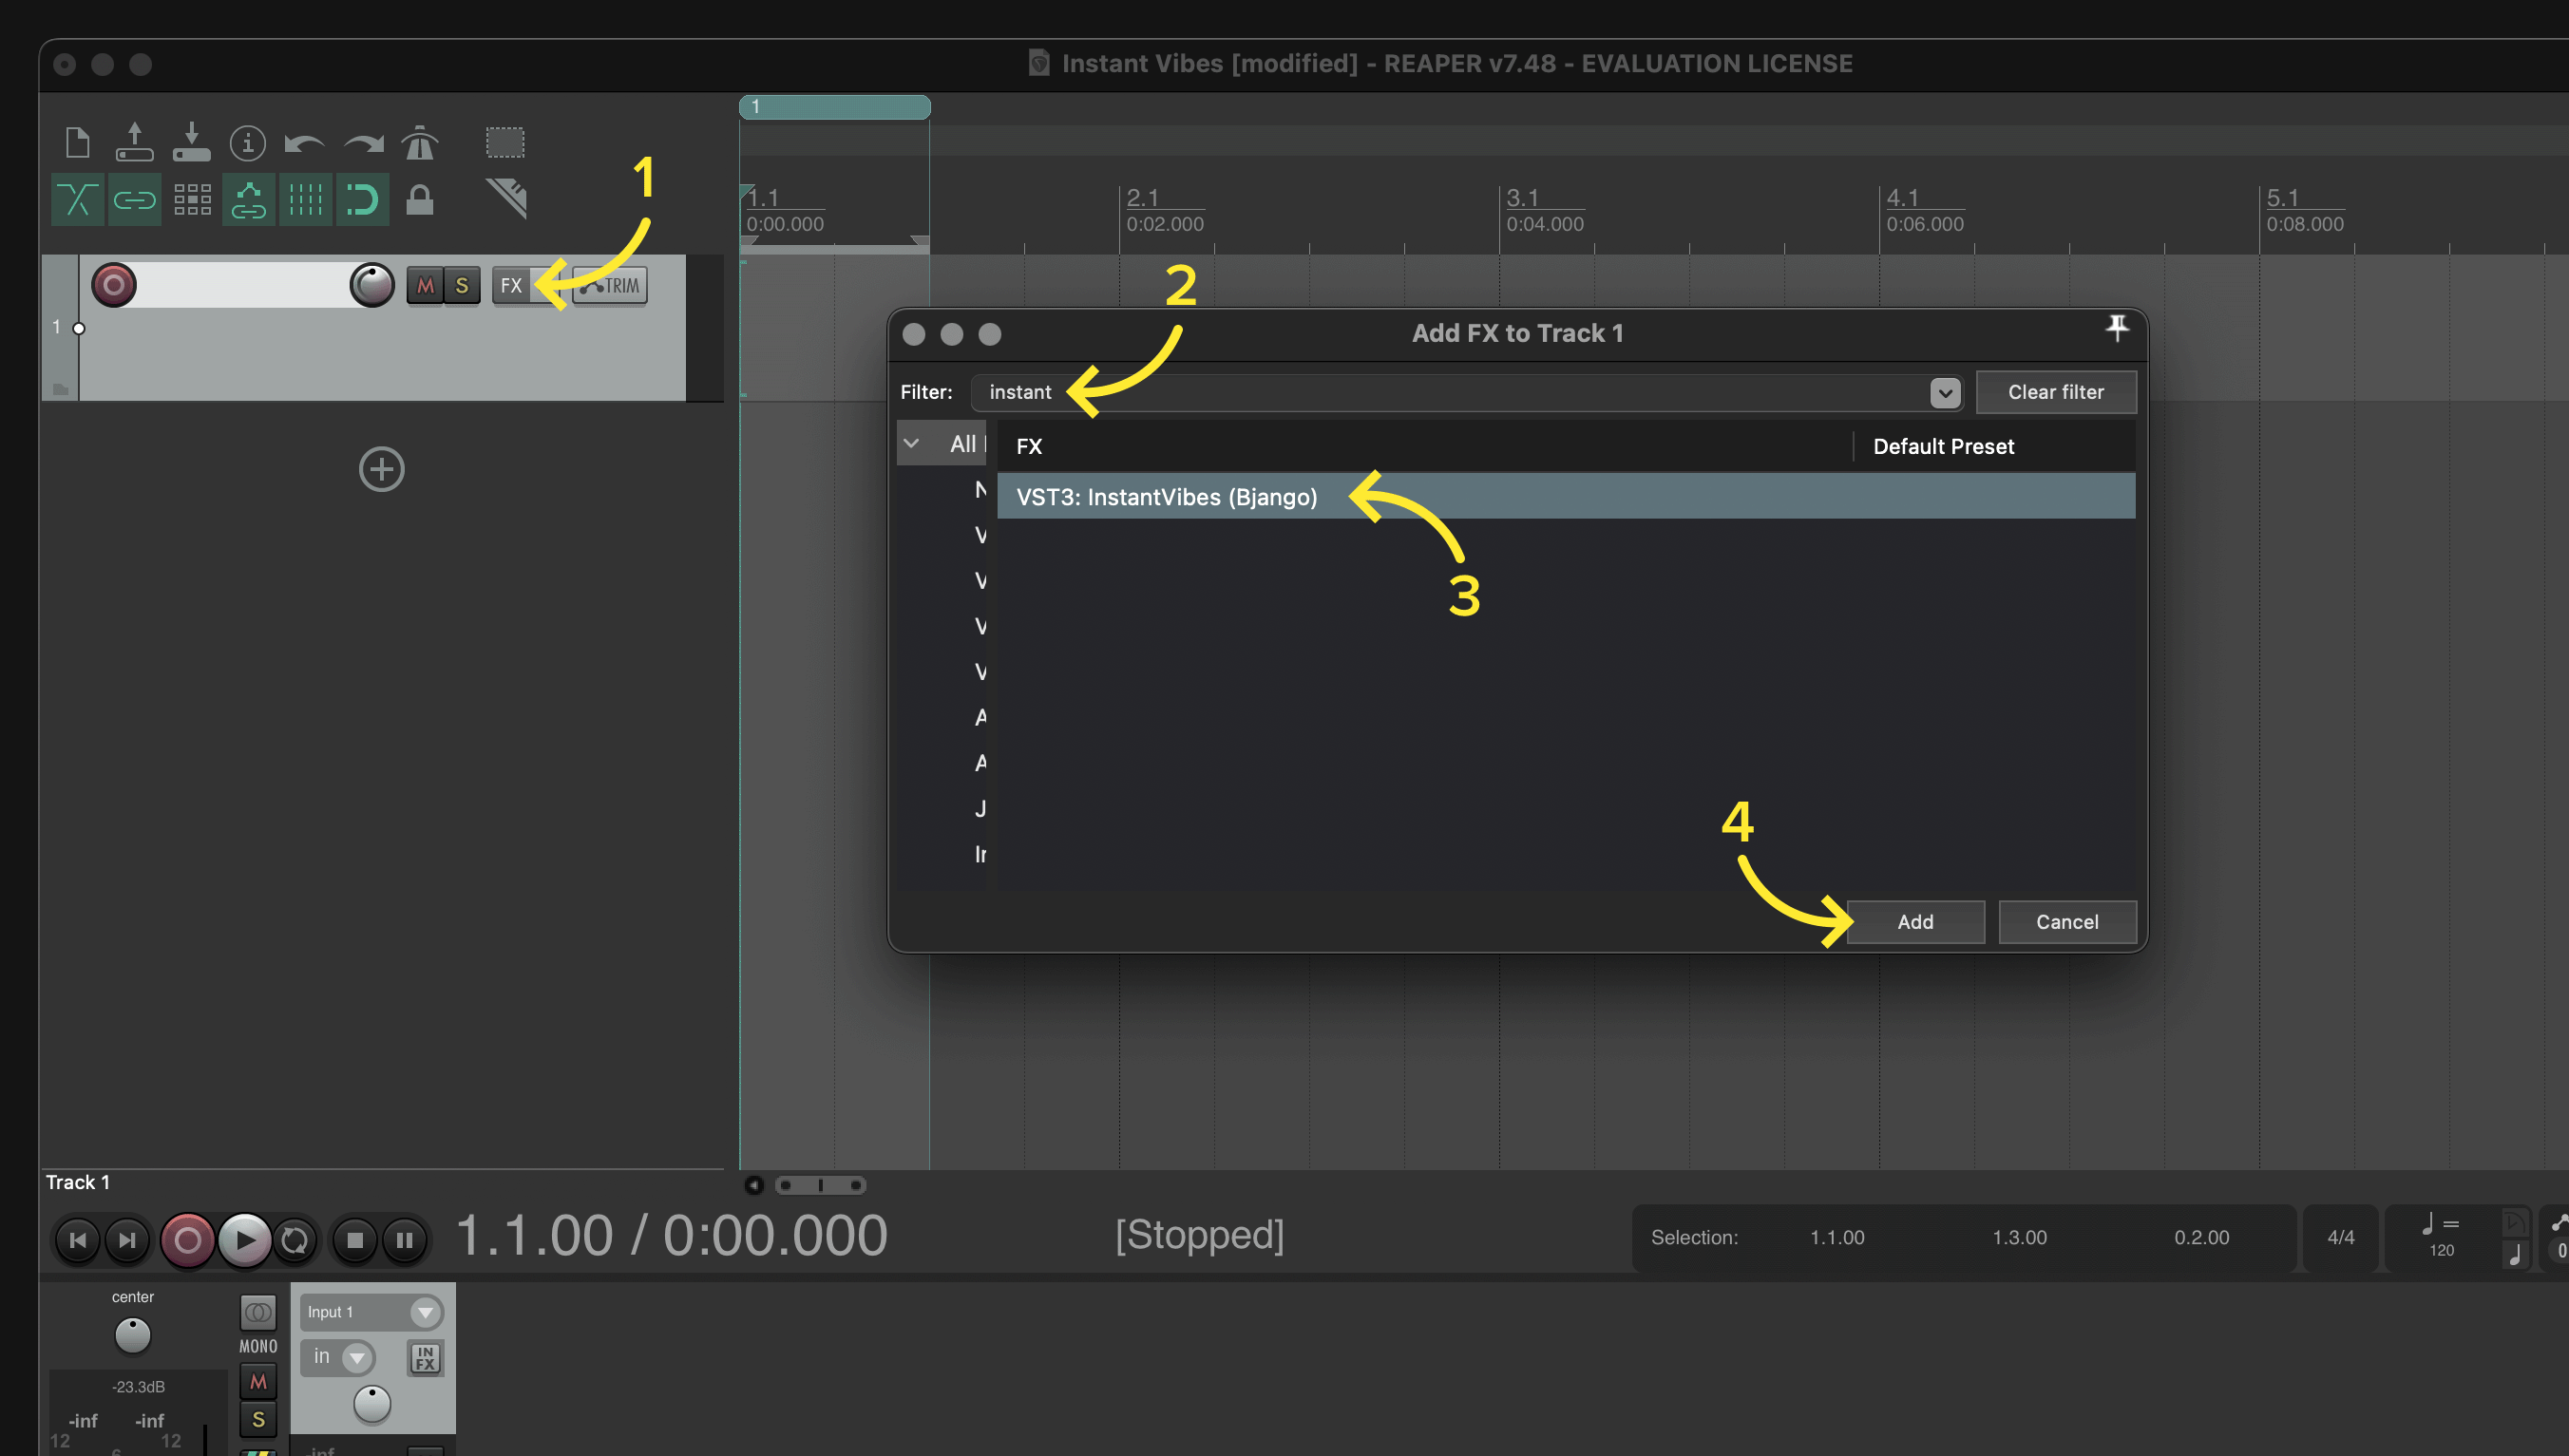Click the [Stopped] transport status text
The height and width of the screenshot is (1456, 2569).
[x=1200, y=1235]
